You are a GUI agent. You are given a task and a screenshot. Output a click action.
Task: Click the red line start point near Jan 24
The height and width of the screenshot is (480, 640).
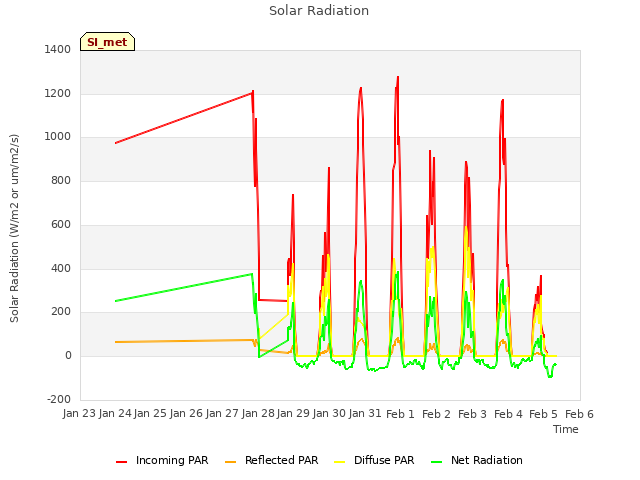(116, 143)
